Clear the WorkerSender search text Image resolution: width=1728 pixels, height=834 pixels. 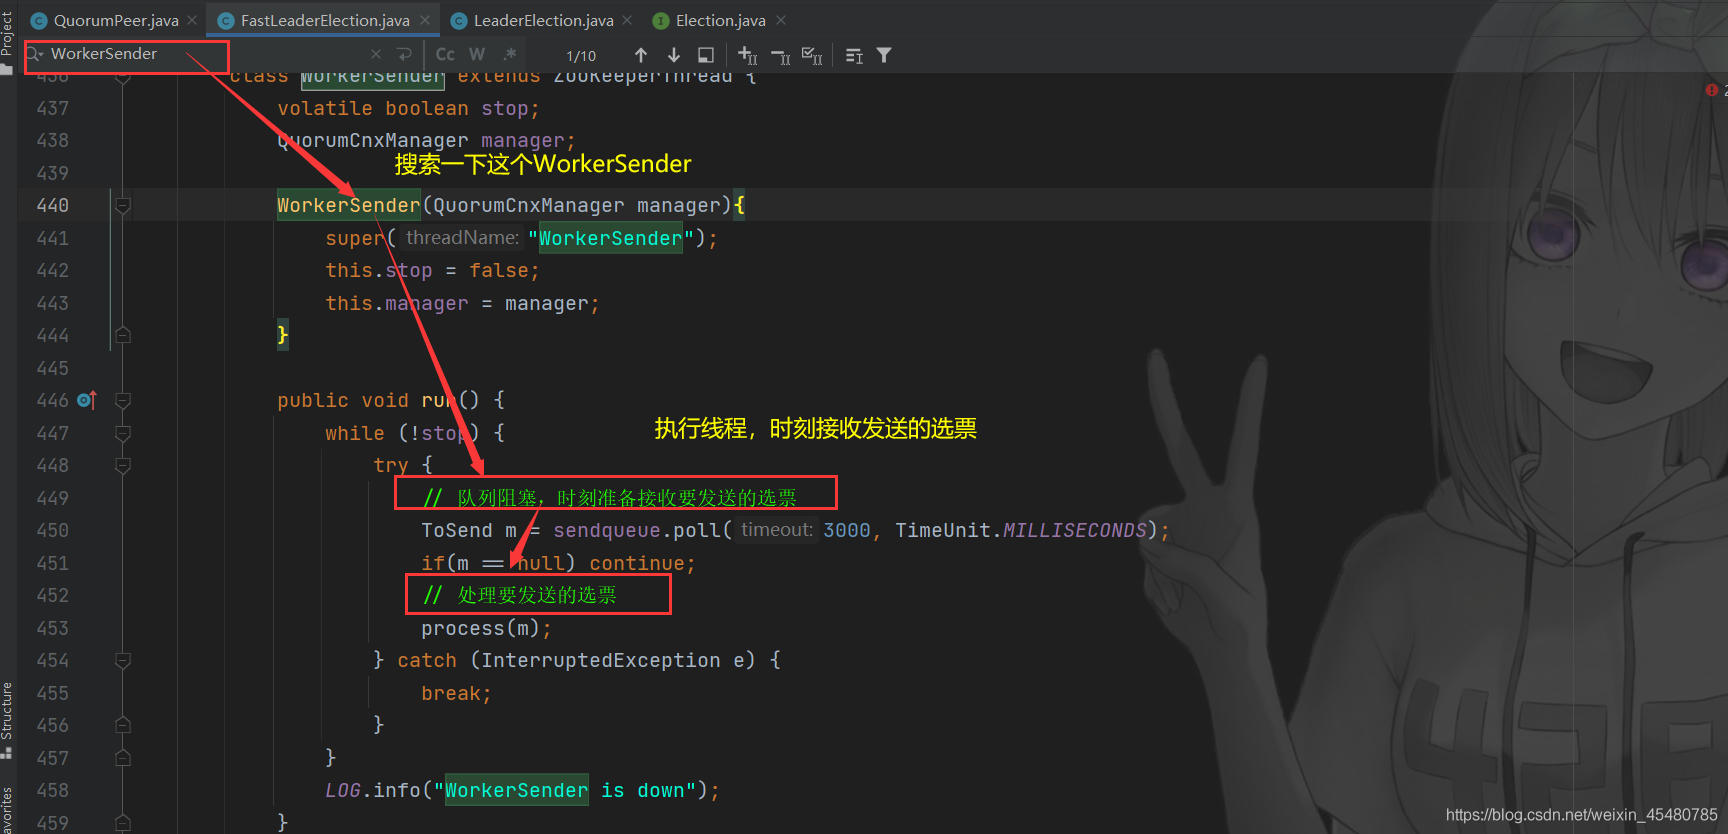coord(376,54)
